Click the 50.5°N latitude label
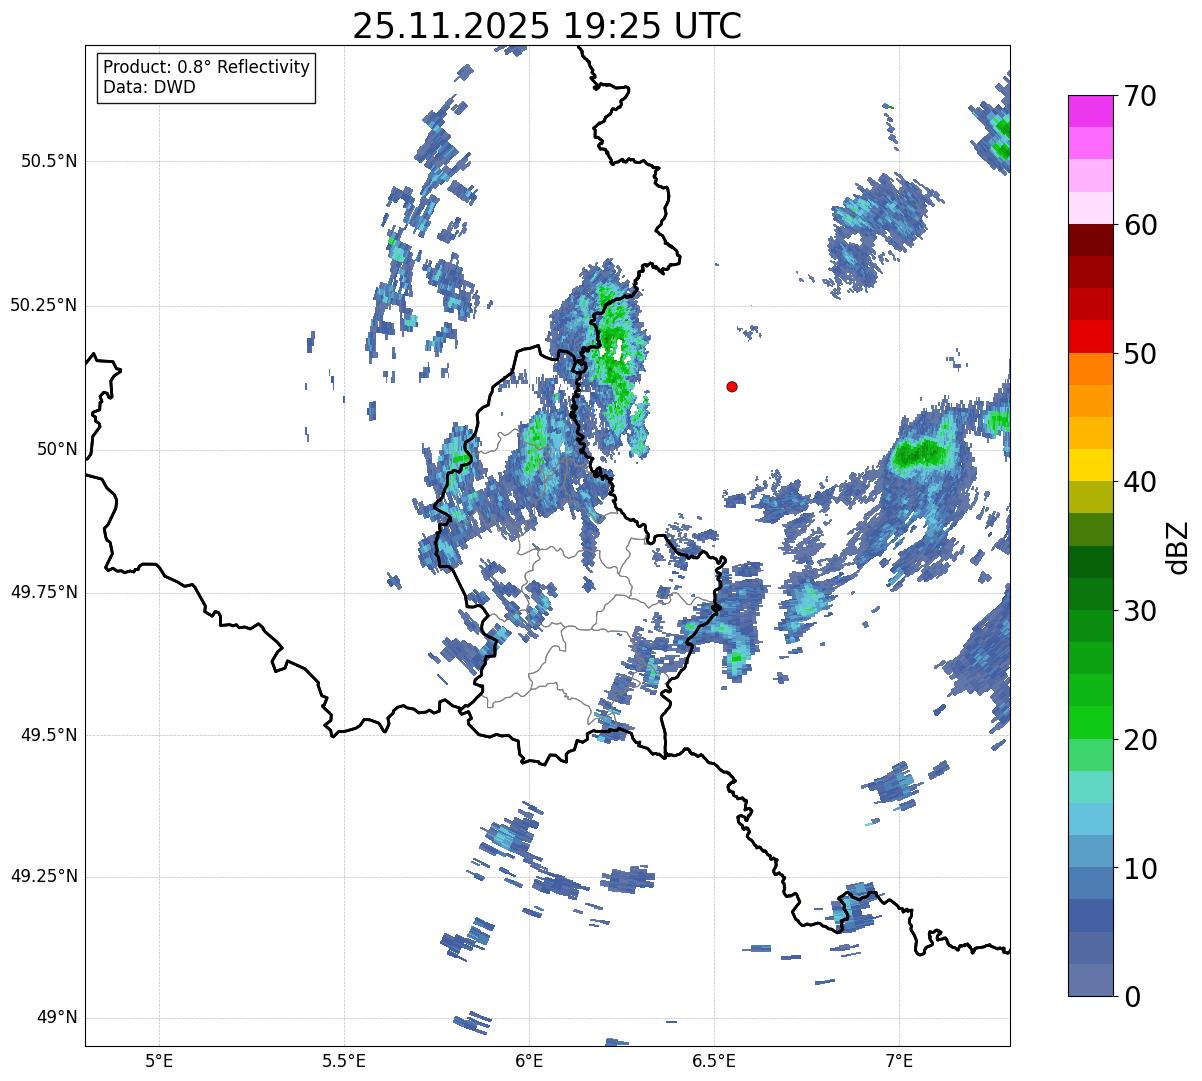Screen dimensions: 1202x1081 tap(50, 161)
